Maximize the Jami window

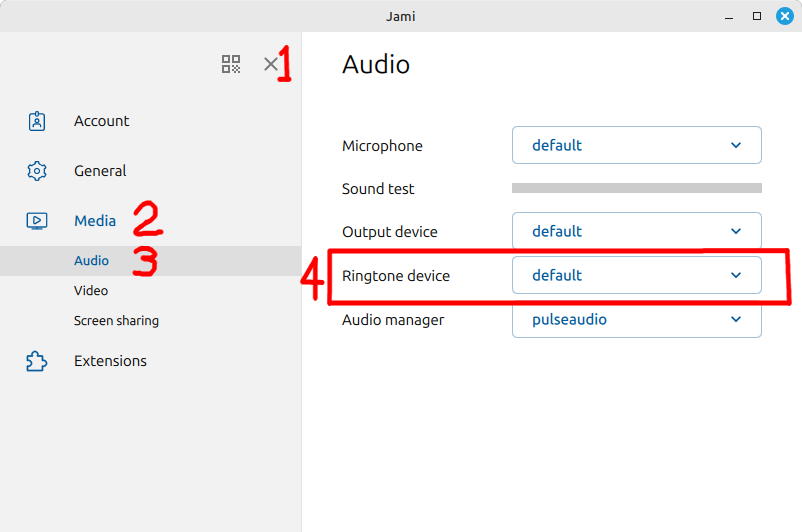757,16
